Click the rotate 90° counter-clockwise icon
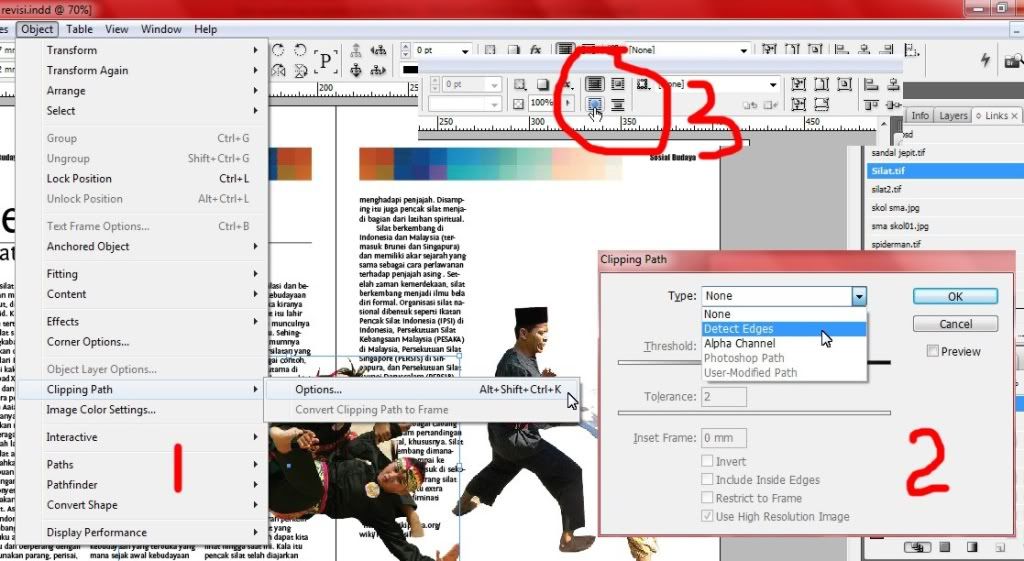1024x561 pixels. pos(300,50)
